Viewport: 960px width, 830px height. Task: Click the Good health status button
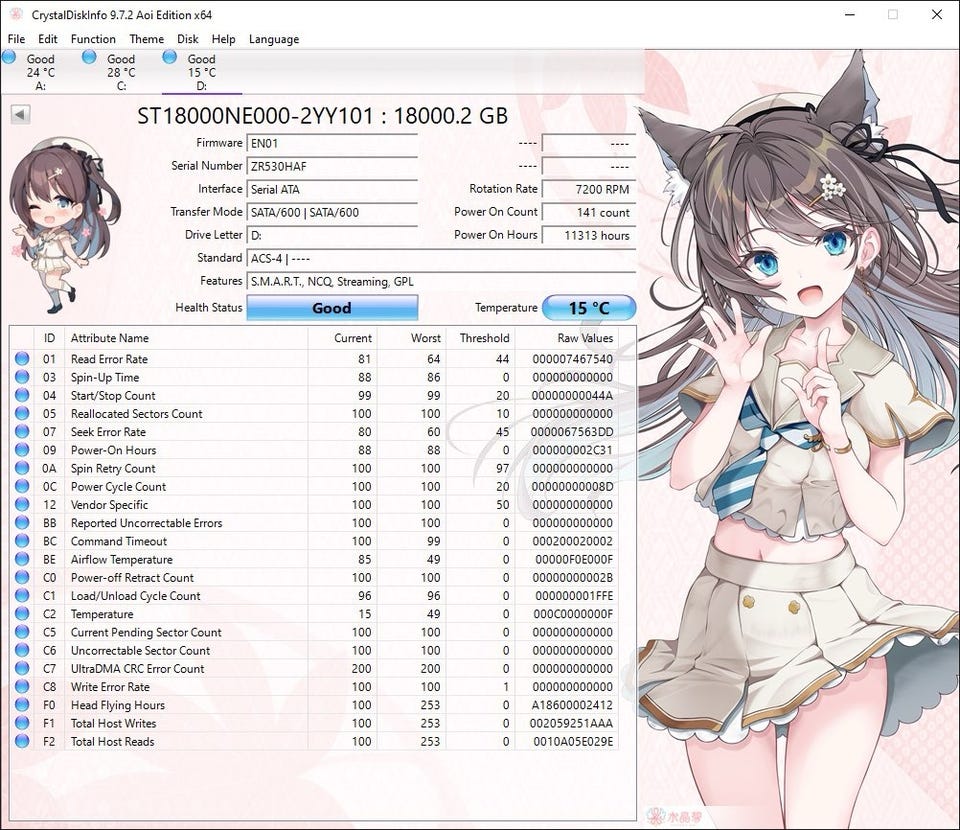point(331,308)
